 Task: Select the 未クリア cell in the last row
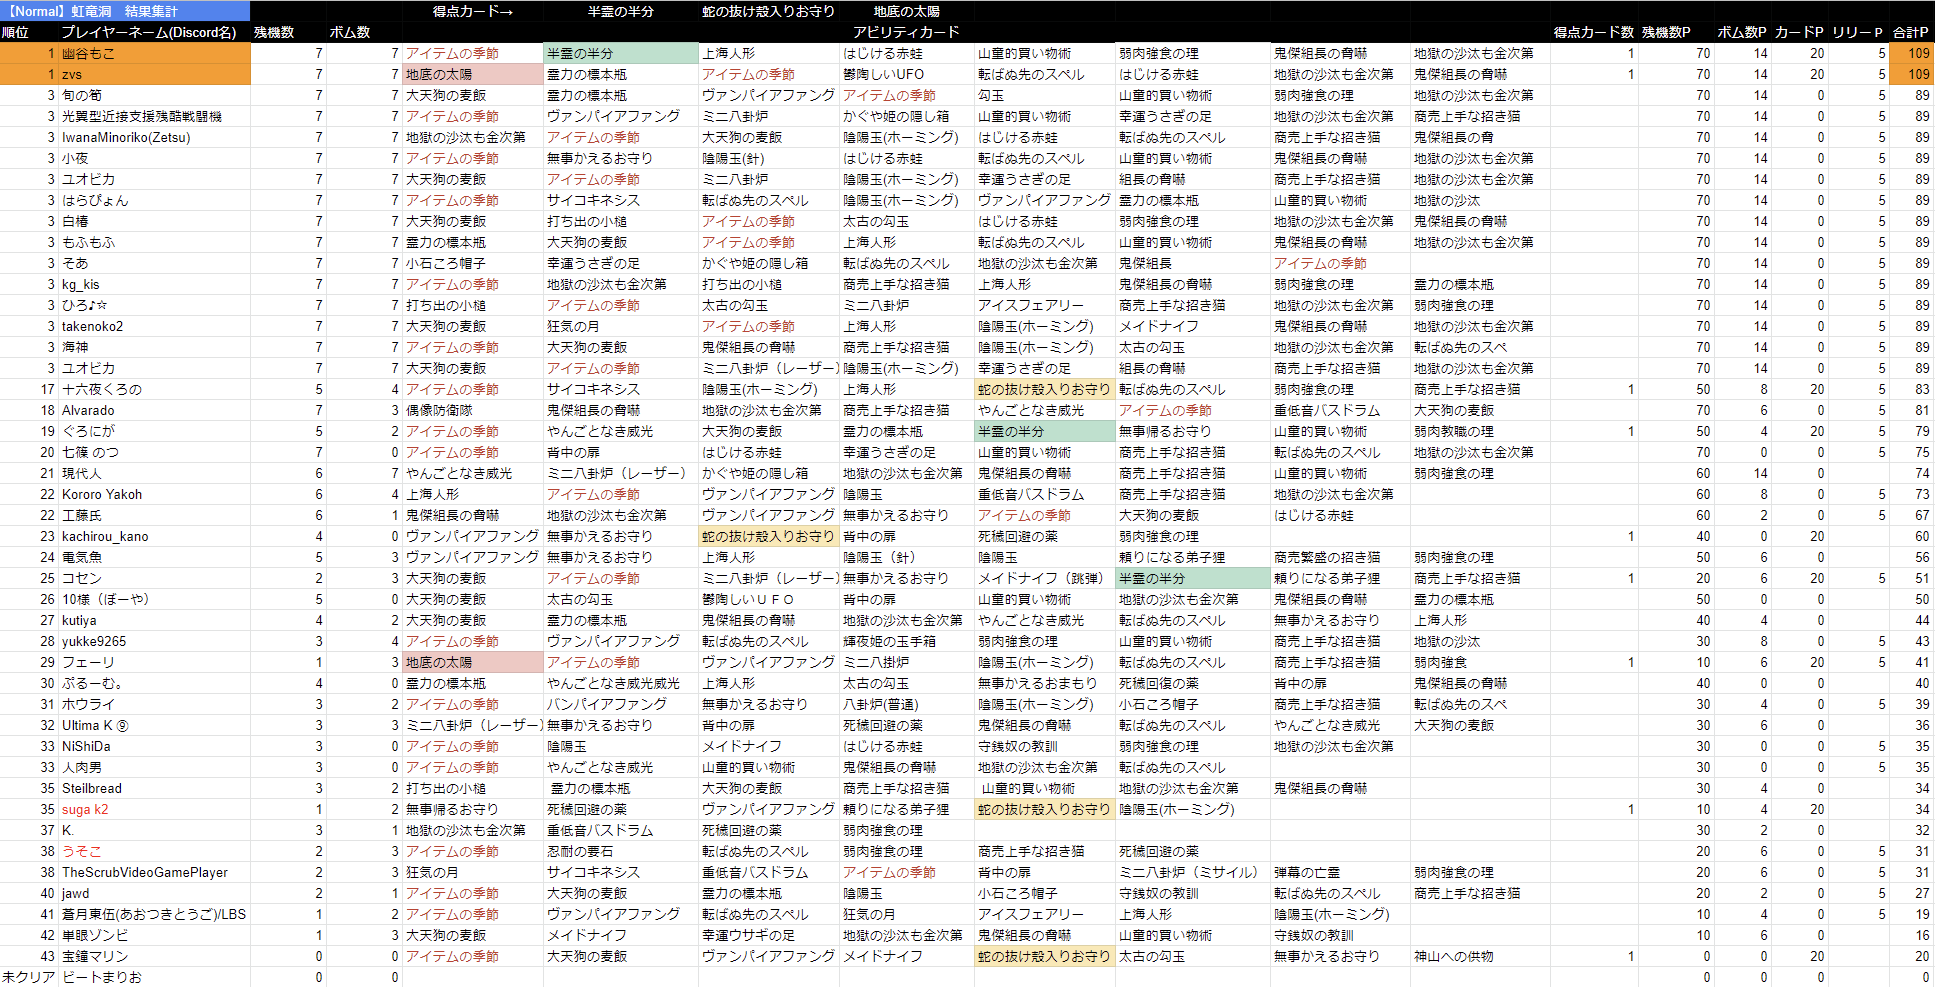(x=28, y=977)
